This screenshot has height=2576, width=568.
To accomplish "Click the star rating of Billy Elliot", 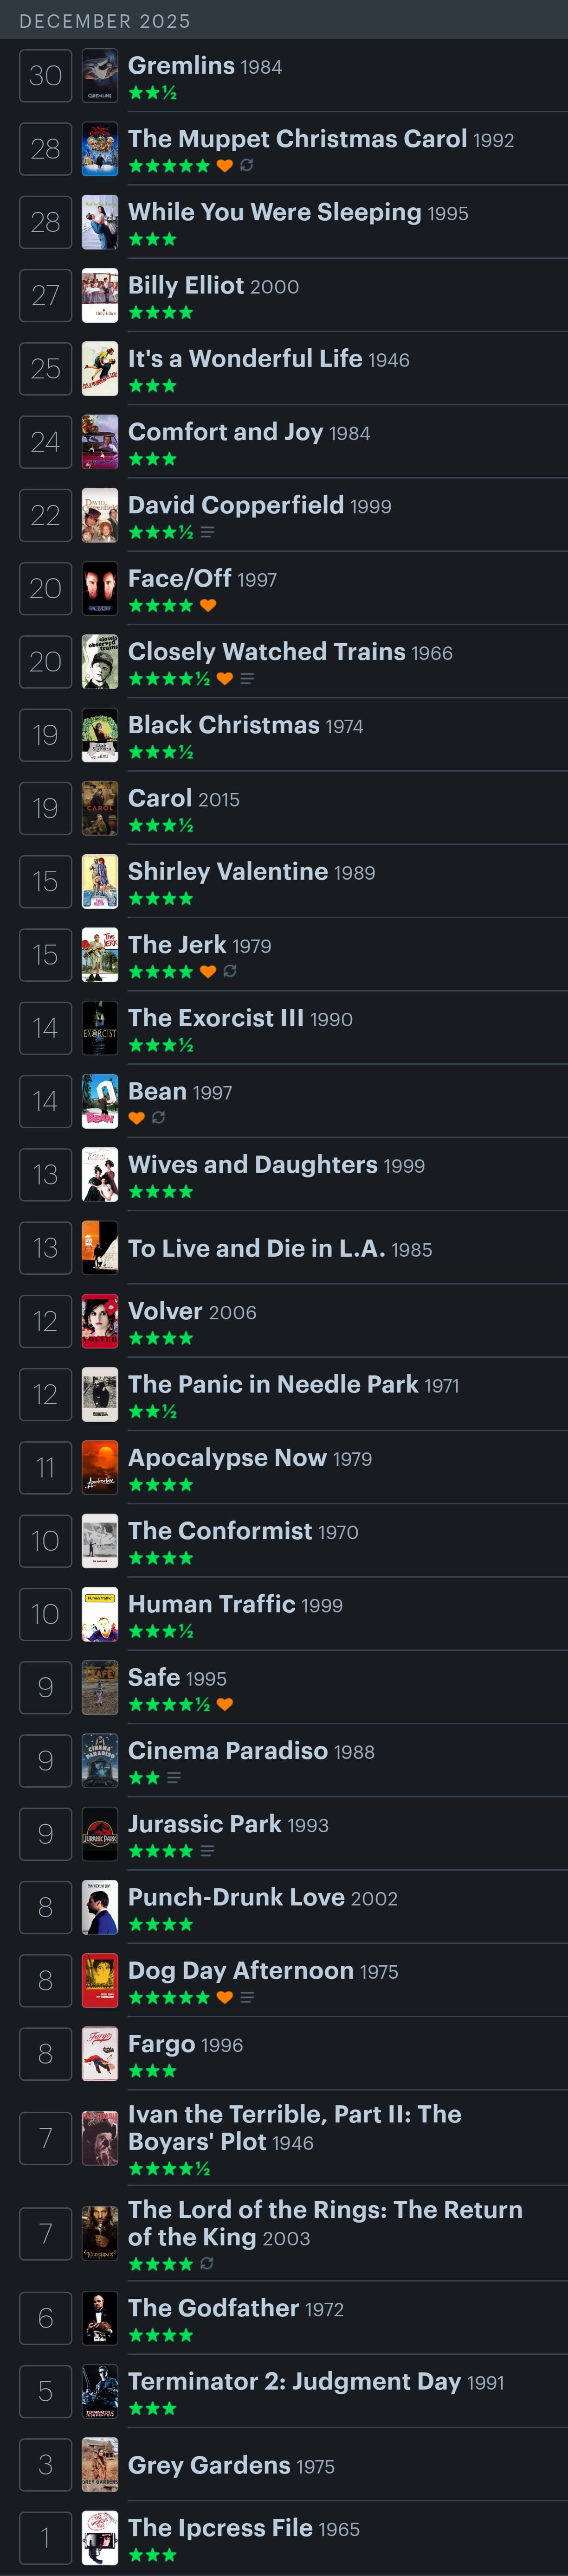I will pos(161,312).
